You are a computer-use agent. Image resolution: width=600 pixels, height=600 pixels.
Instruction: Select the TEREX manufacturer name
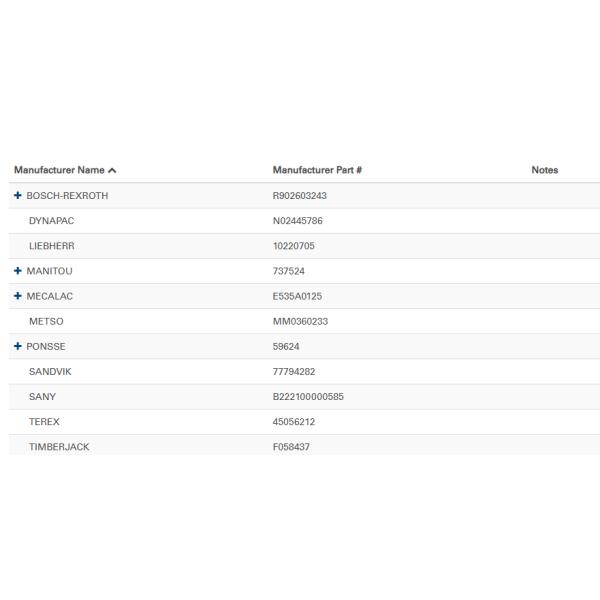[45, 421]
